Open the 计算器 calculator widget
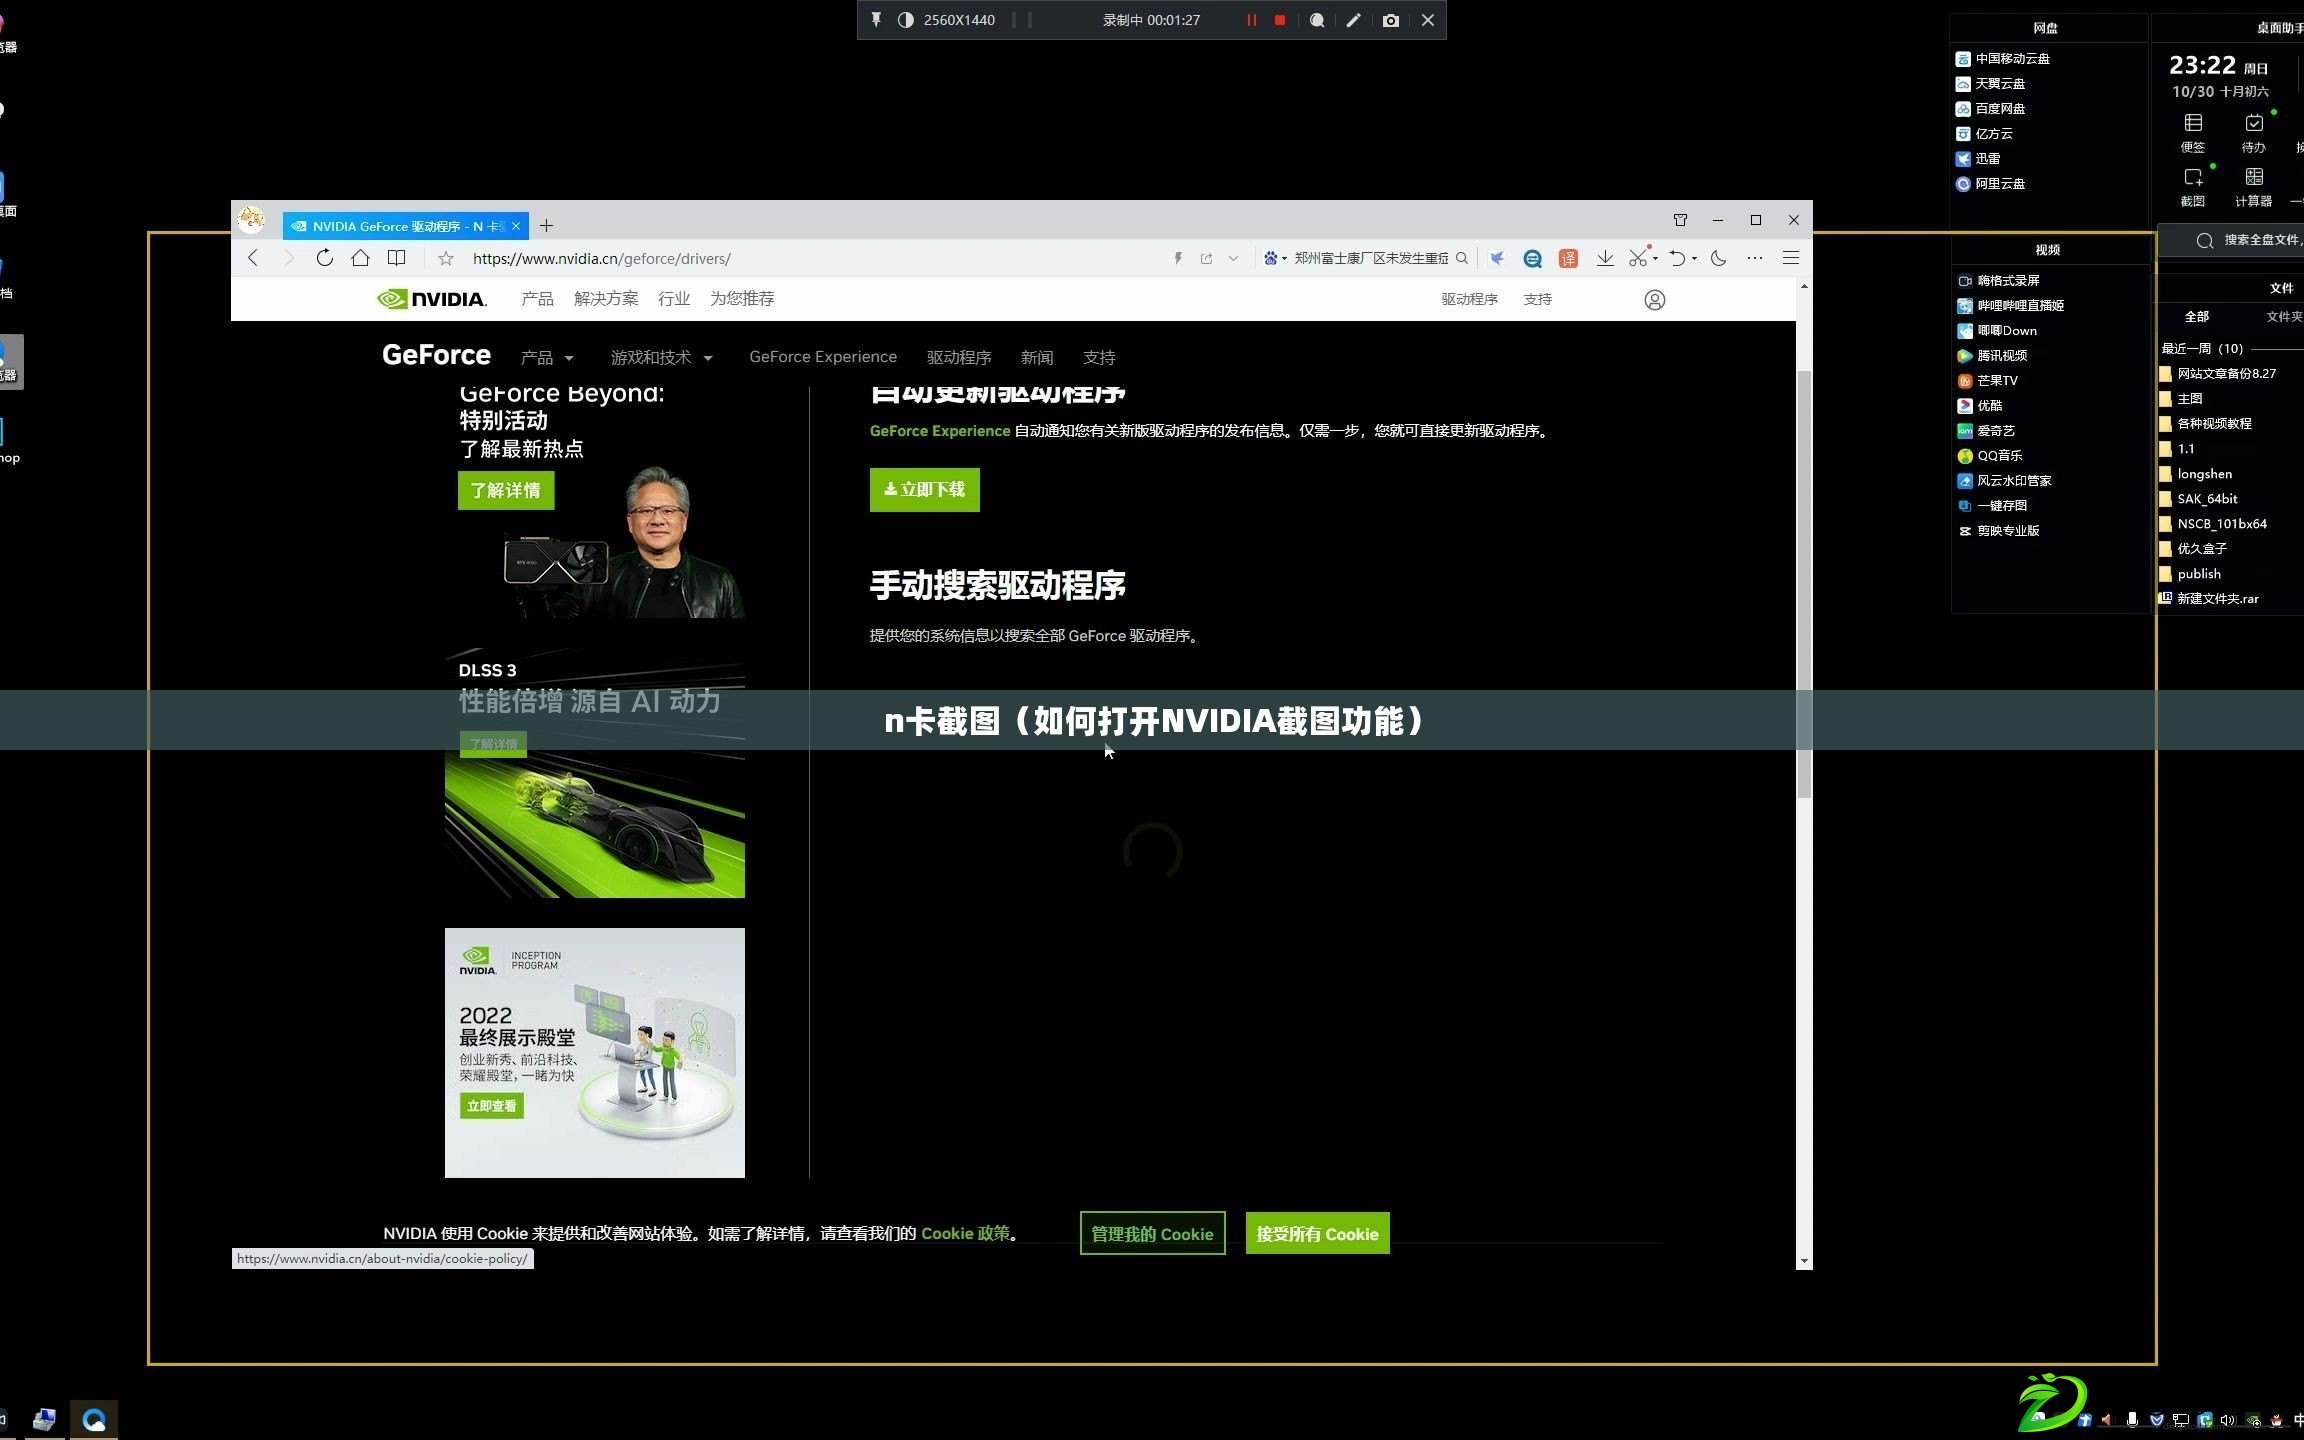Viewport: 2304px width, 1440px height. (x=2253, y=187)
